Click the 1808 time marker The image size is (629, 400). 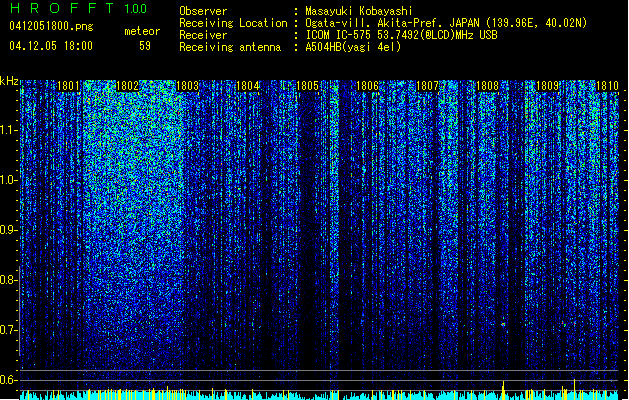[487, 86]
